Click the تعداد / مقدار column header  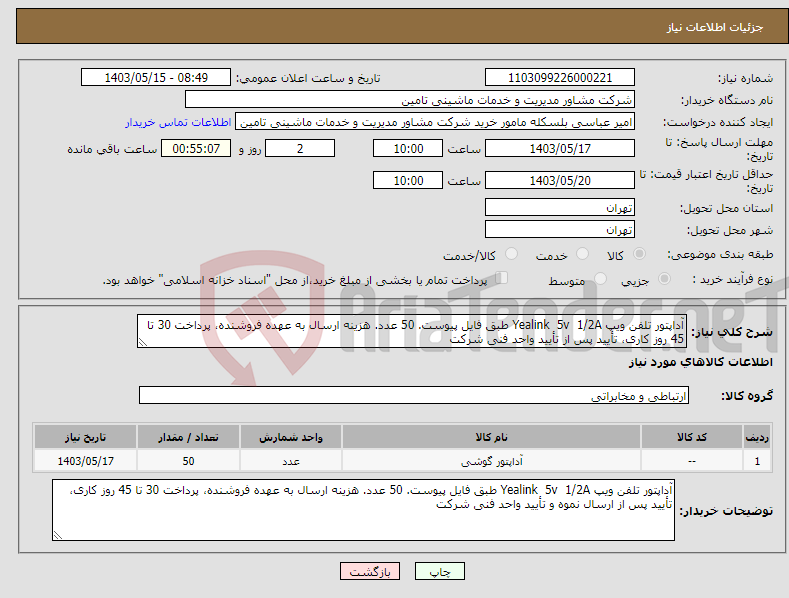[188, 437]
